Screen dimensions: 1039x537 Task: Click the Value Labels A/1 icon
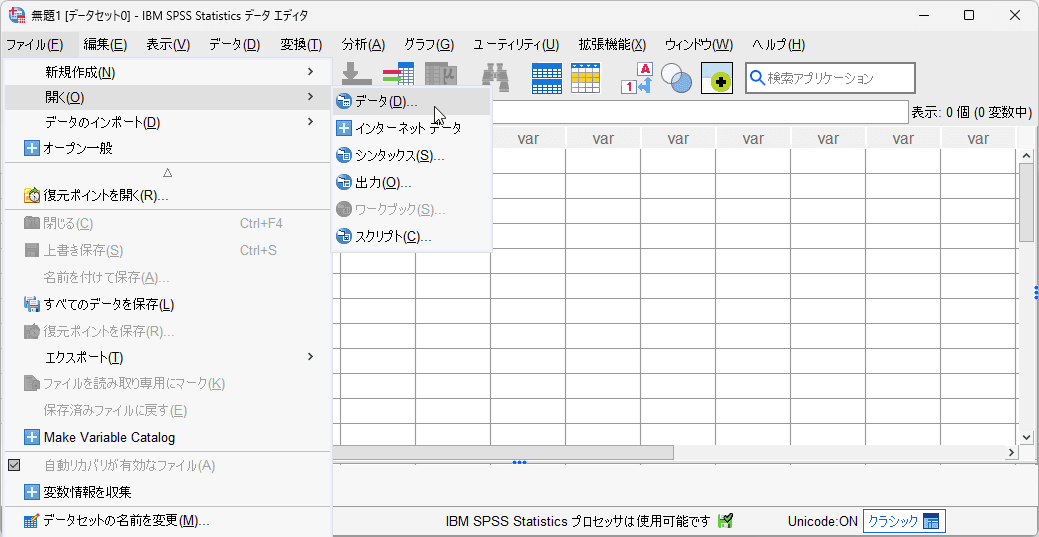637,78
